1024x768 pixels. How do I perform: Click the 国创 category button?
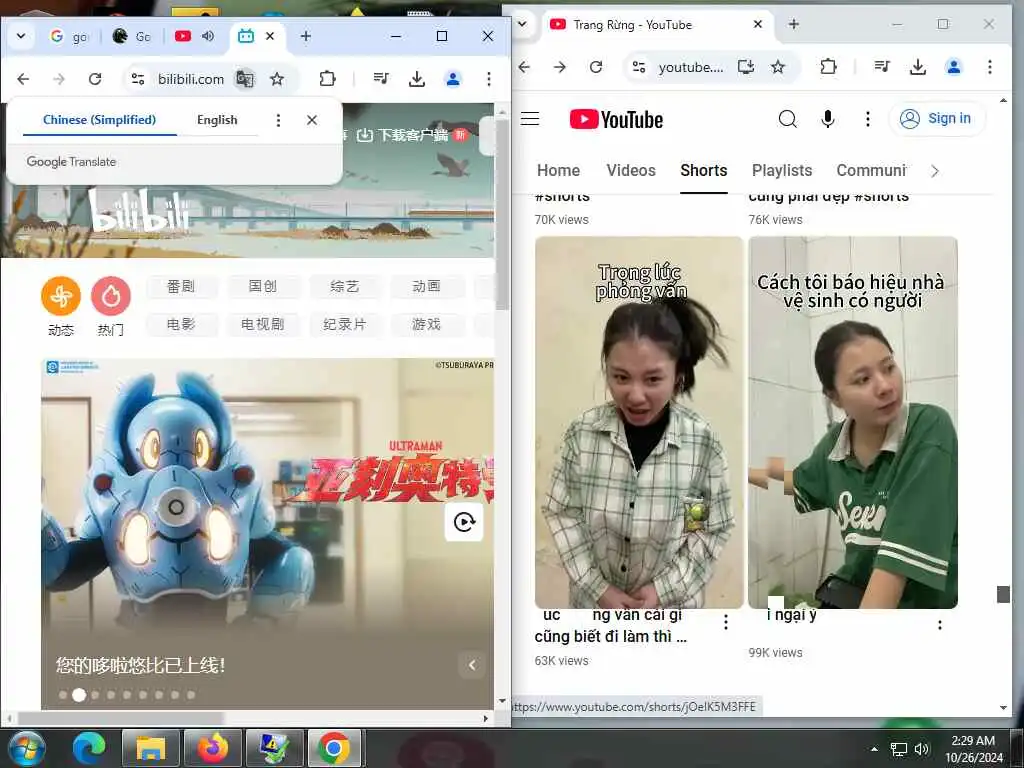[263, 286]
